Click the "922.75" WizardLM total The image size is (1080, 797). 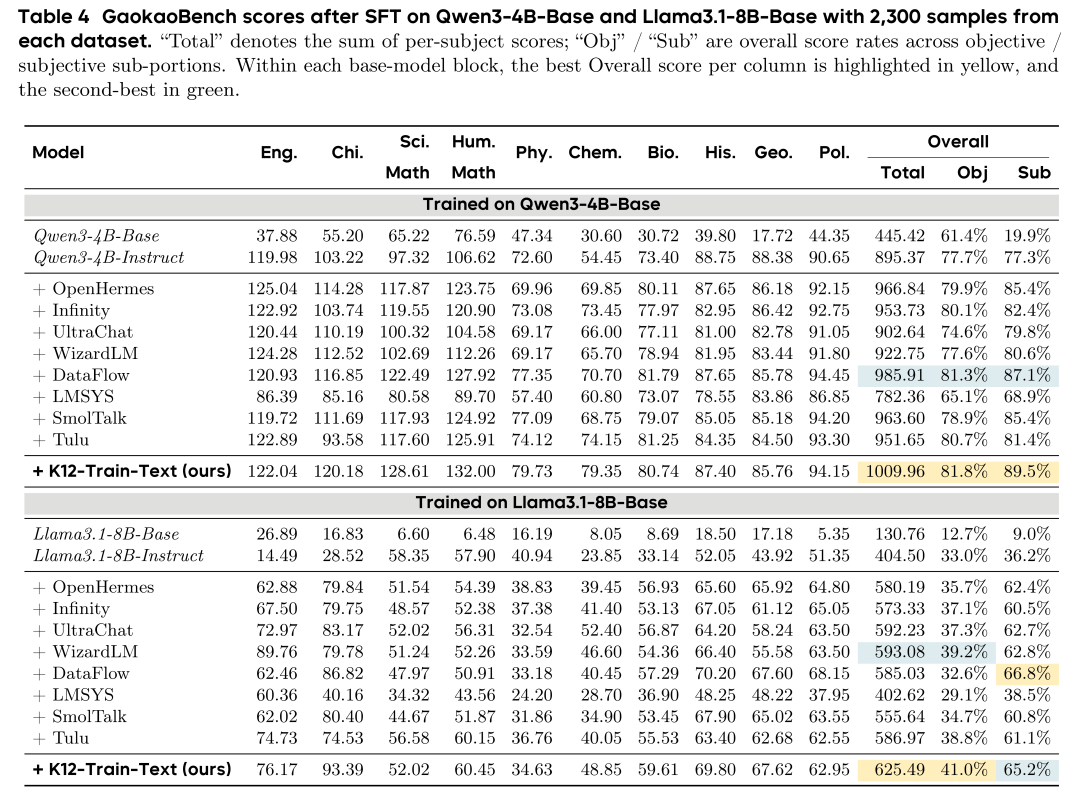pos(900,354)
